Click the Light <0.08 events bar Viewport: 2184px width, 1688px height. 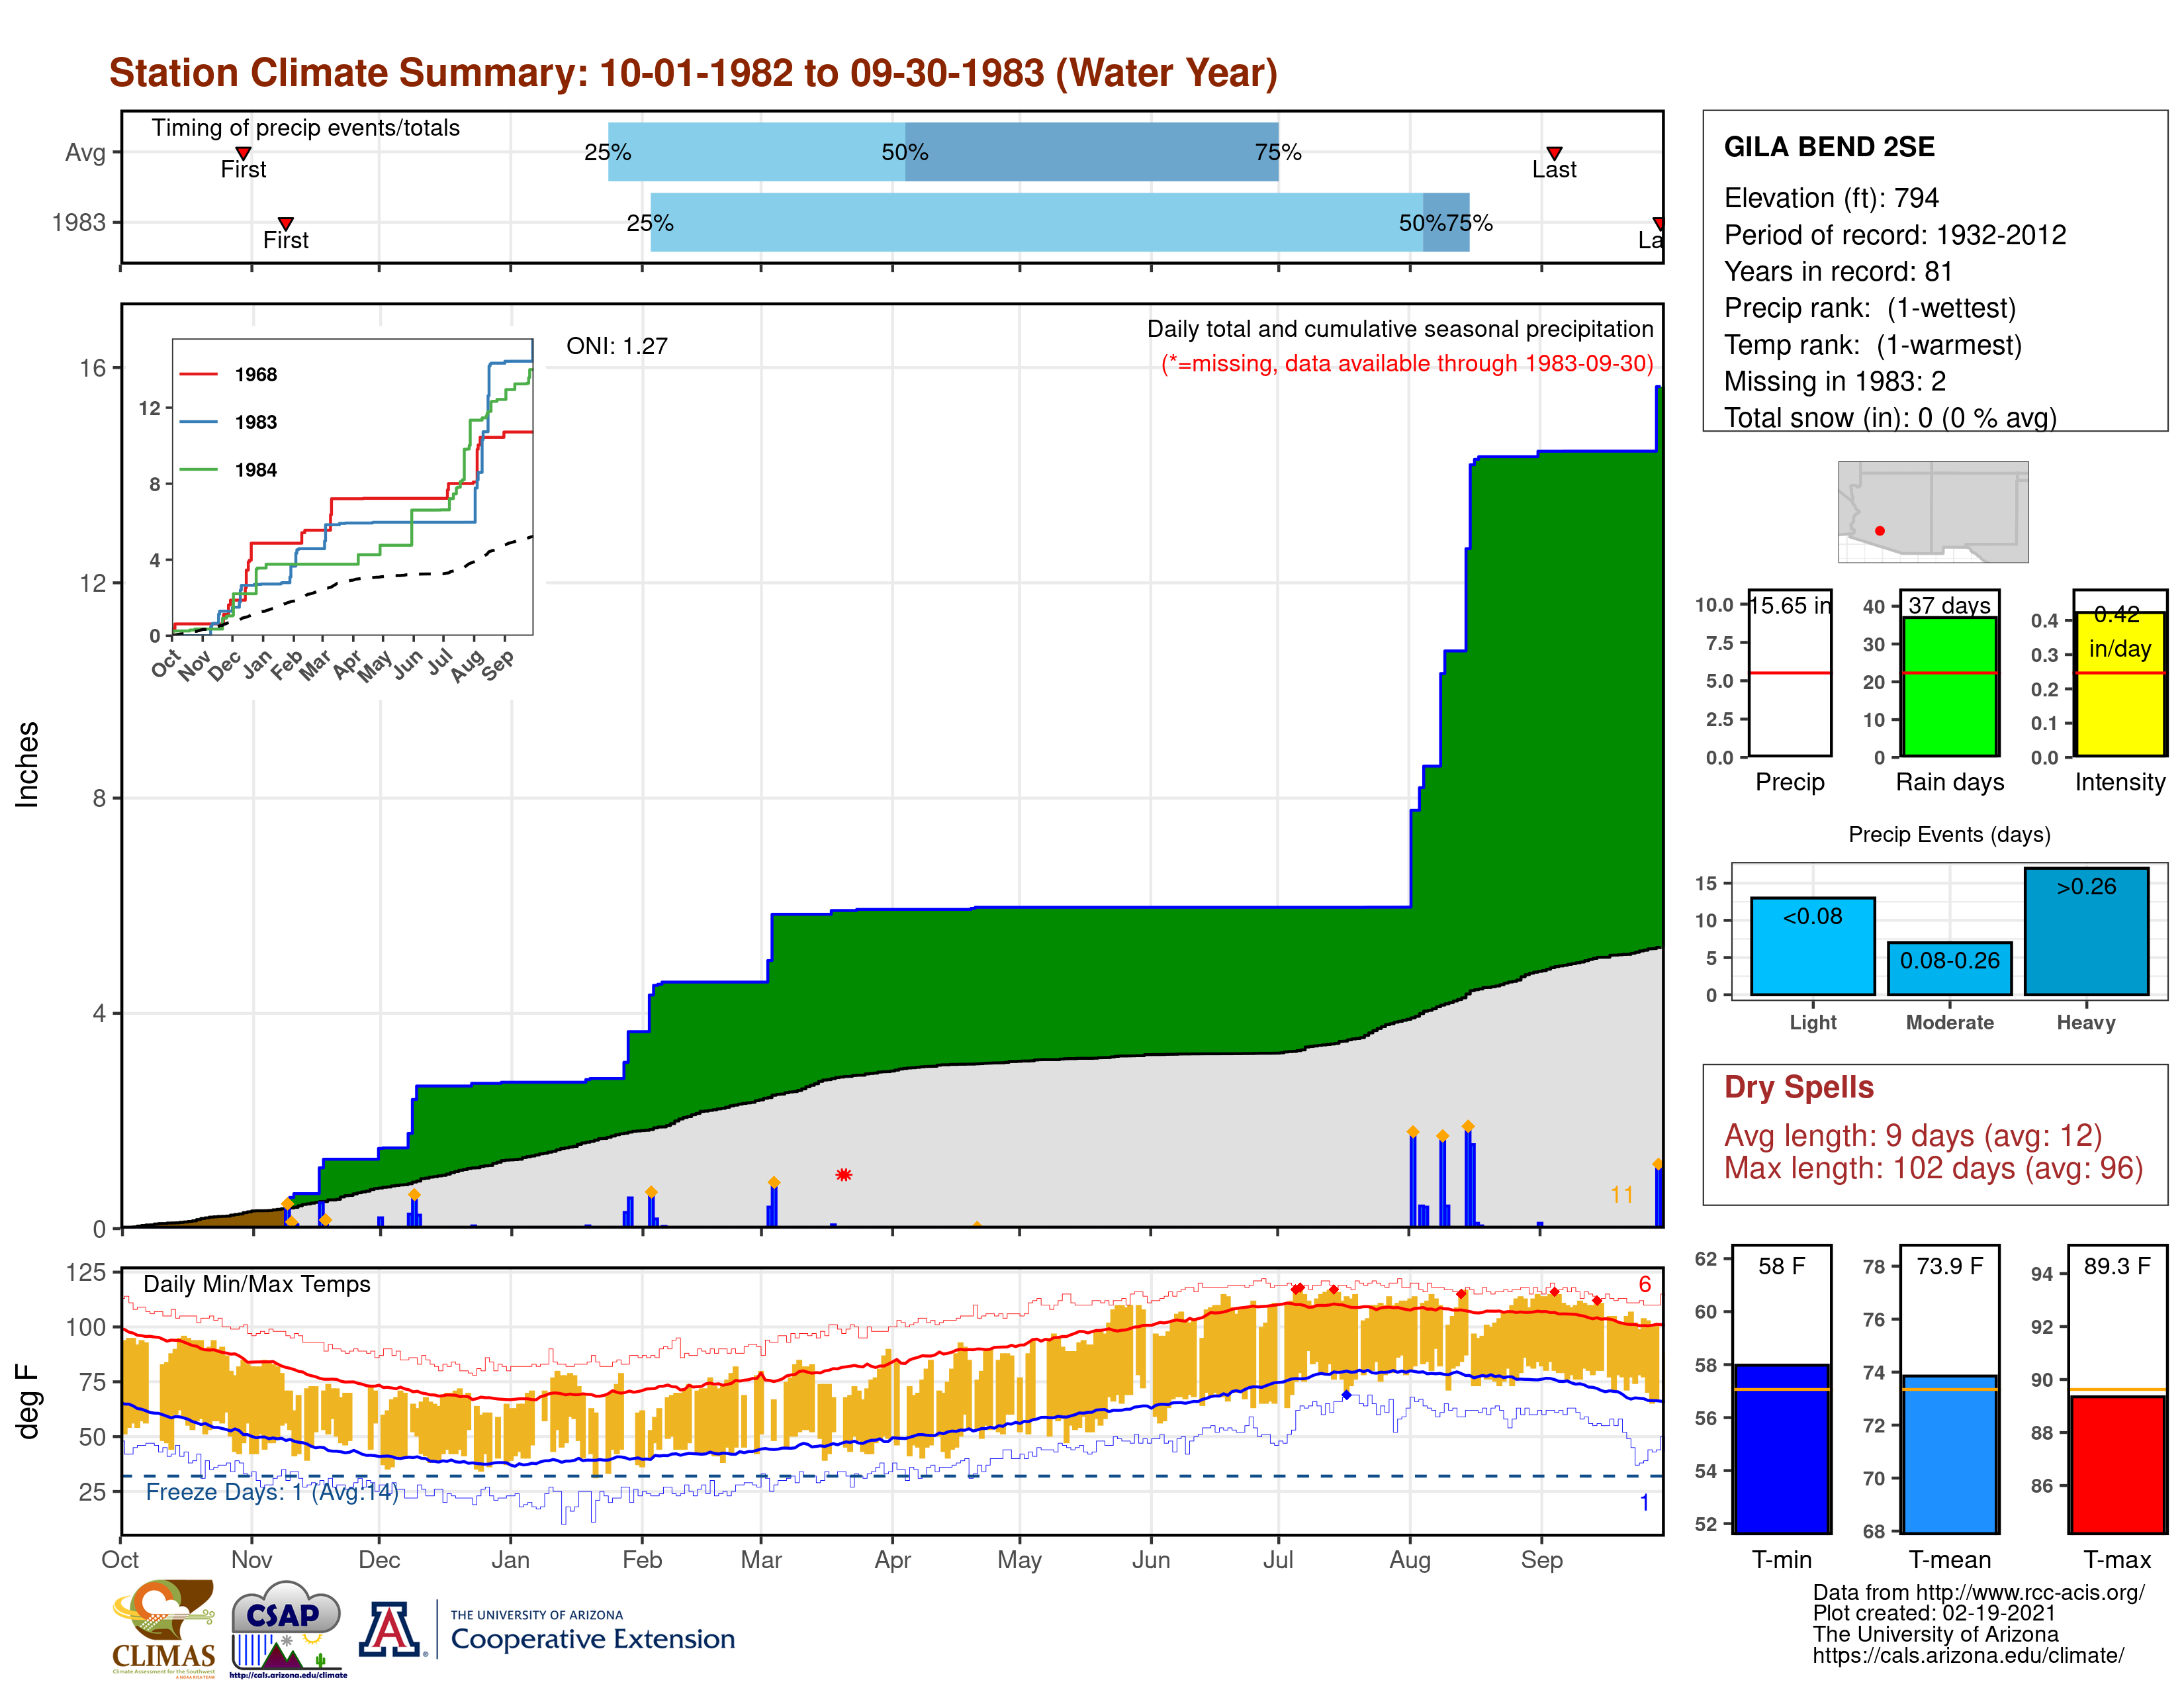1813,946
